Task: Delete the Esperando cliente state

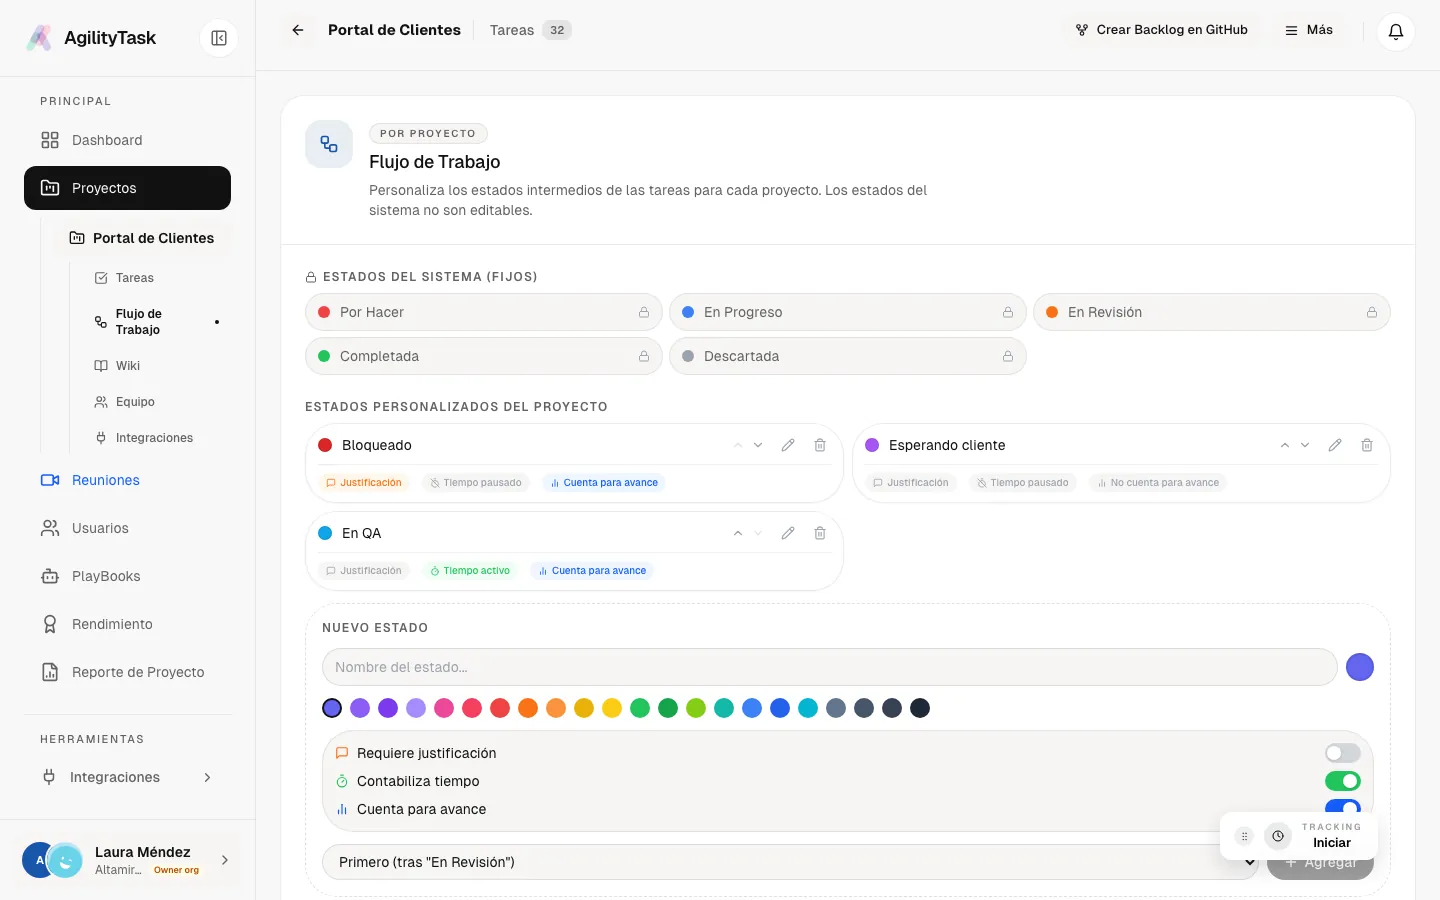Action: [1367, 445]
